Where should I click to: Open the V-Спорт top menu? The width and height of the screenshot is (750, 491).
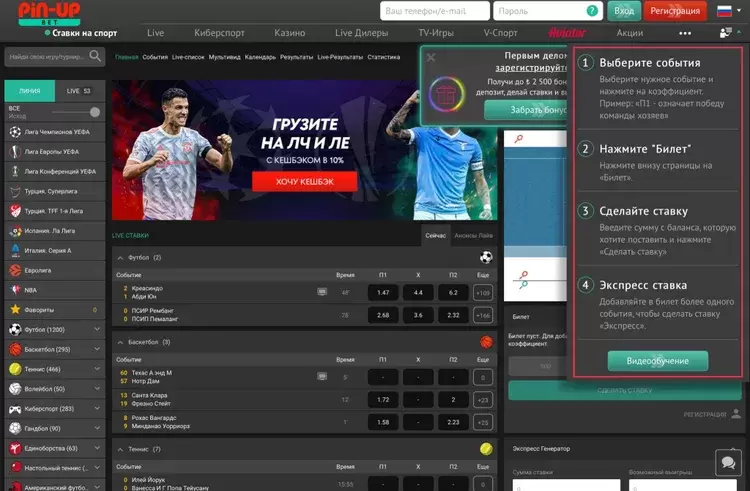click(500, 33)
